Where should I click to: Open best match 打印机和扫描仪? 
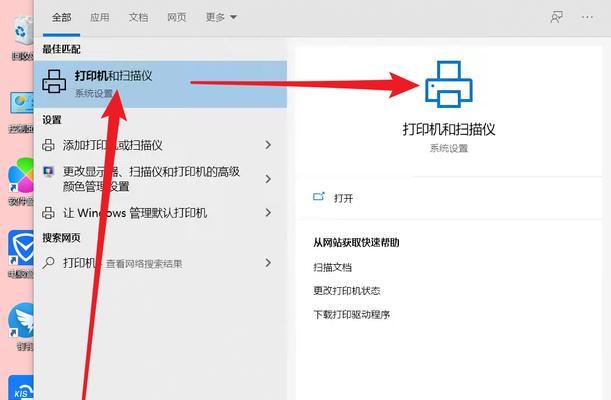click(x=161, y=84)
